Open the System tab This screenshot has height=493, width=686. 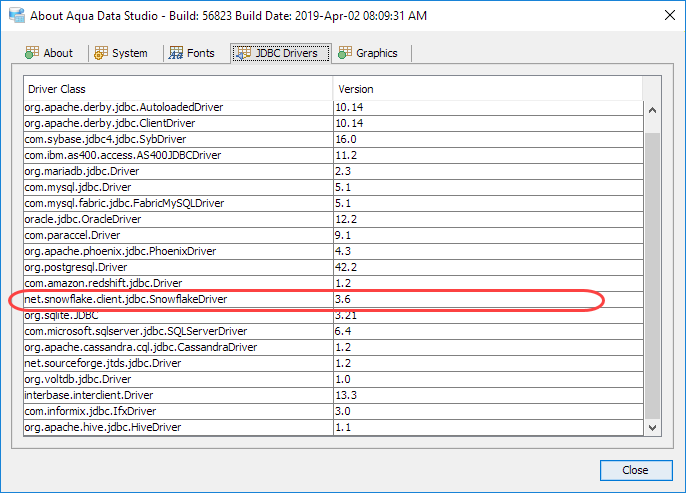tap(121, 53)
